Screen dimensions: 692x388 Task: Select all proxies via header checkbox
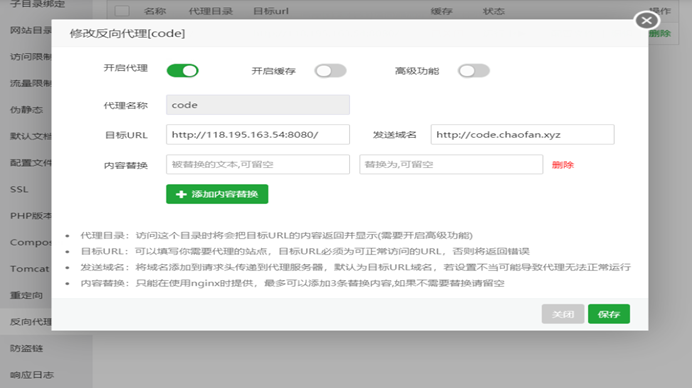point(122,11)
